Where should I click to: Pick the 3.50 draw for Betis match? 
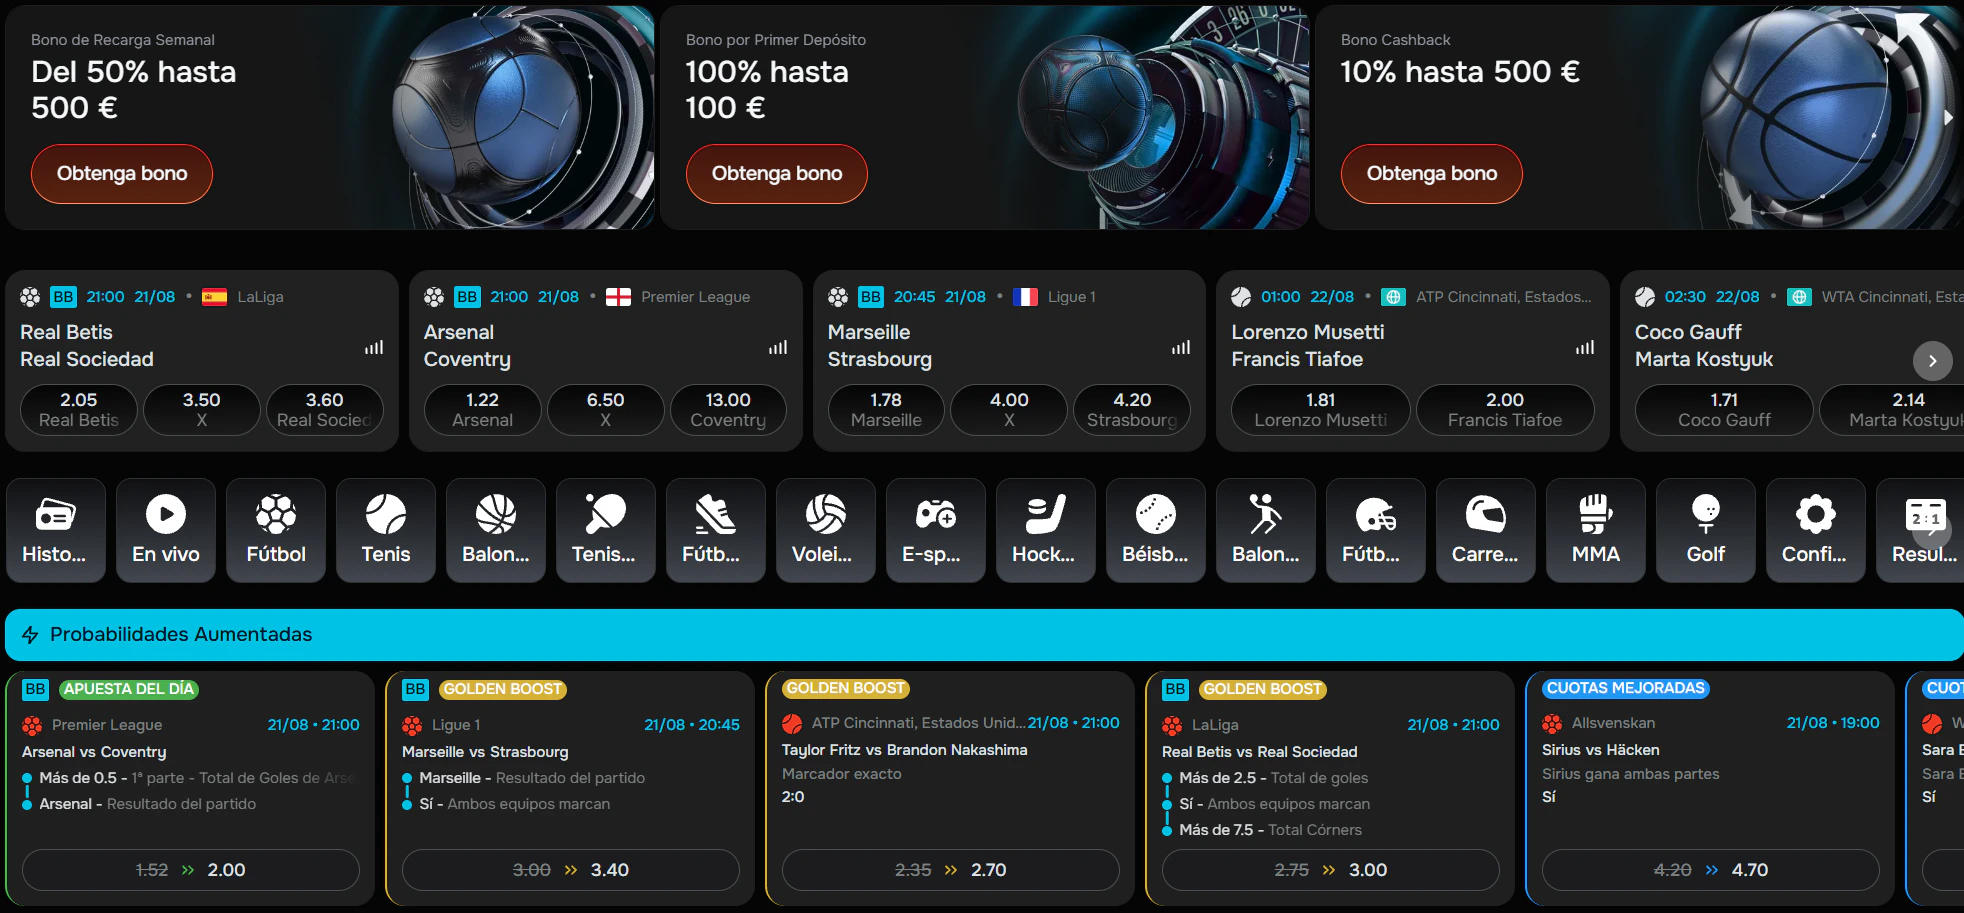[x=202, y=410]
